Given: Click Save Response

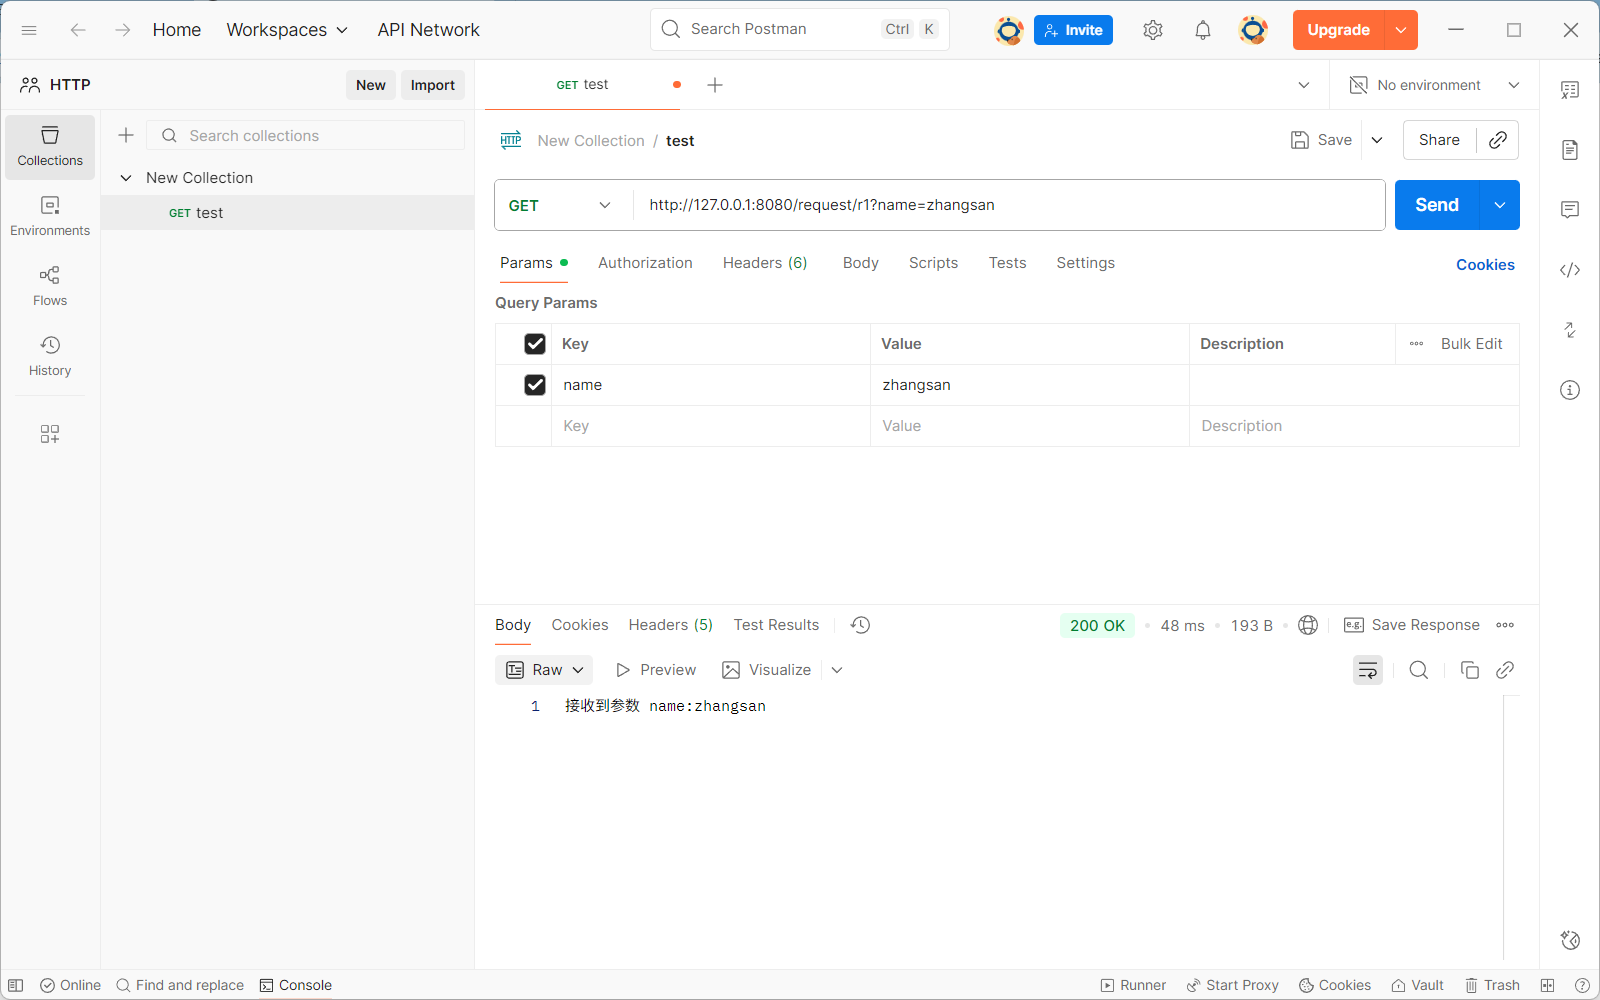Looking at the screenshot, I should pyautogui.click(x=1412, y=625).
